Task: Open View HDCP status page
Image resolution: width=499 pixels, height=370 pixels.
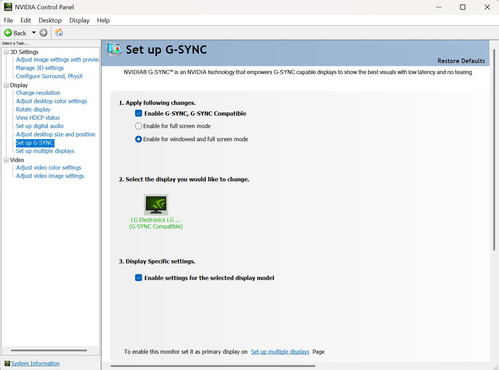Action: (x=38, y=118)
